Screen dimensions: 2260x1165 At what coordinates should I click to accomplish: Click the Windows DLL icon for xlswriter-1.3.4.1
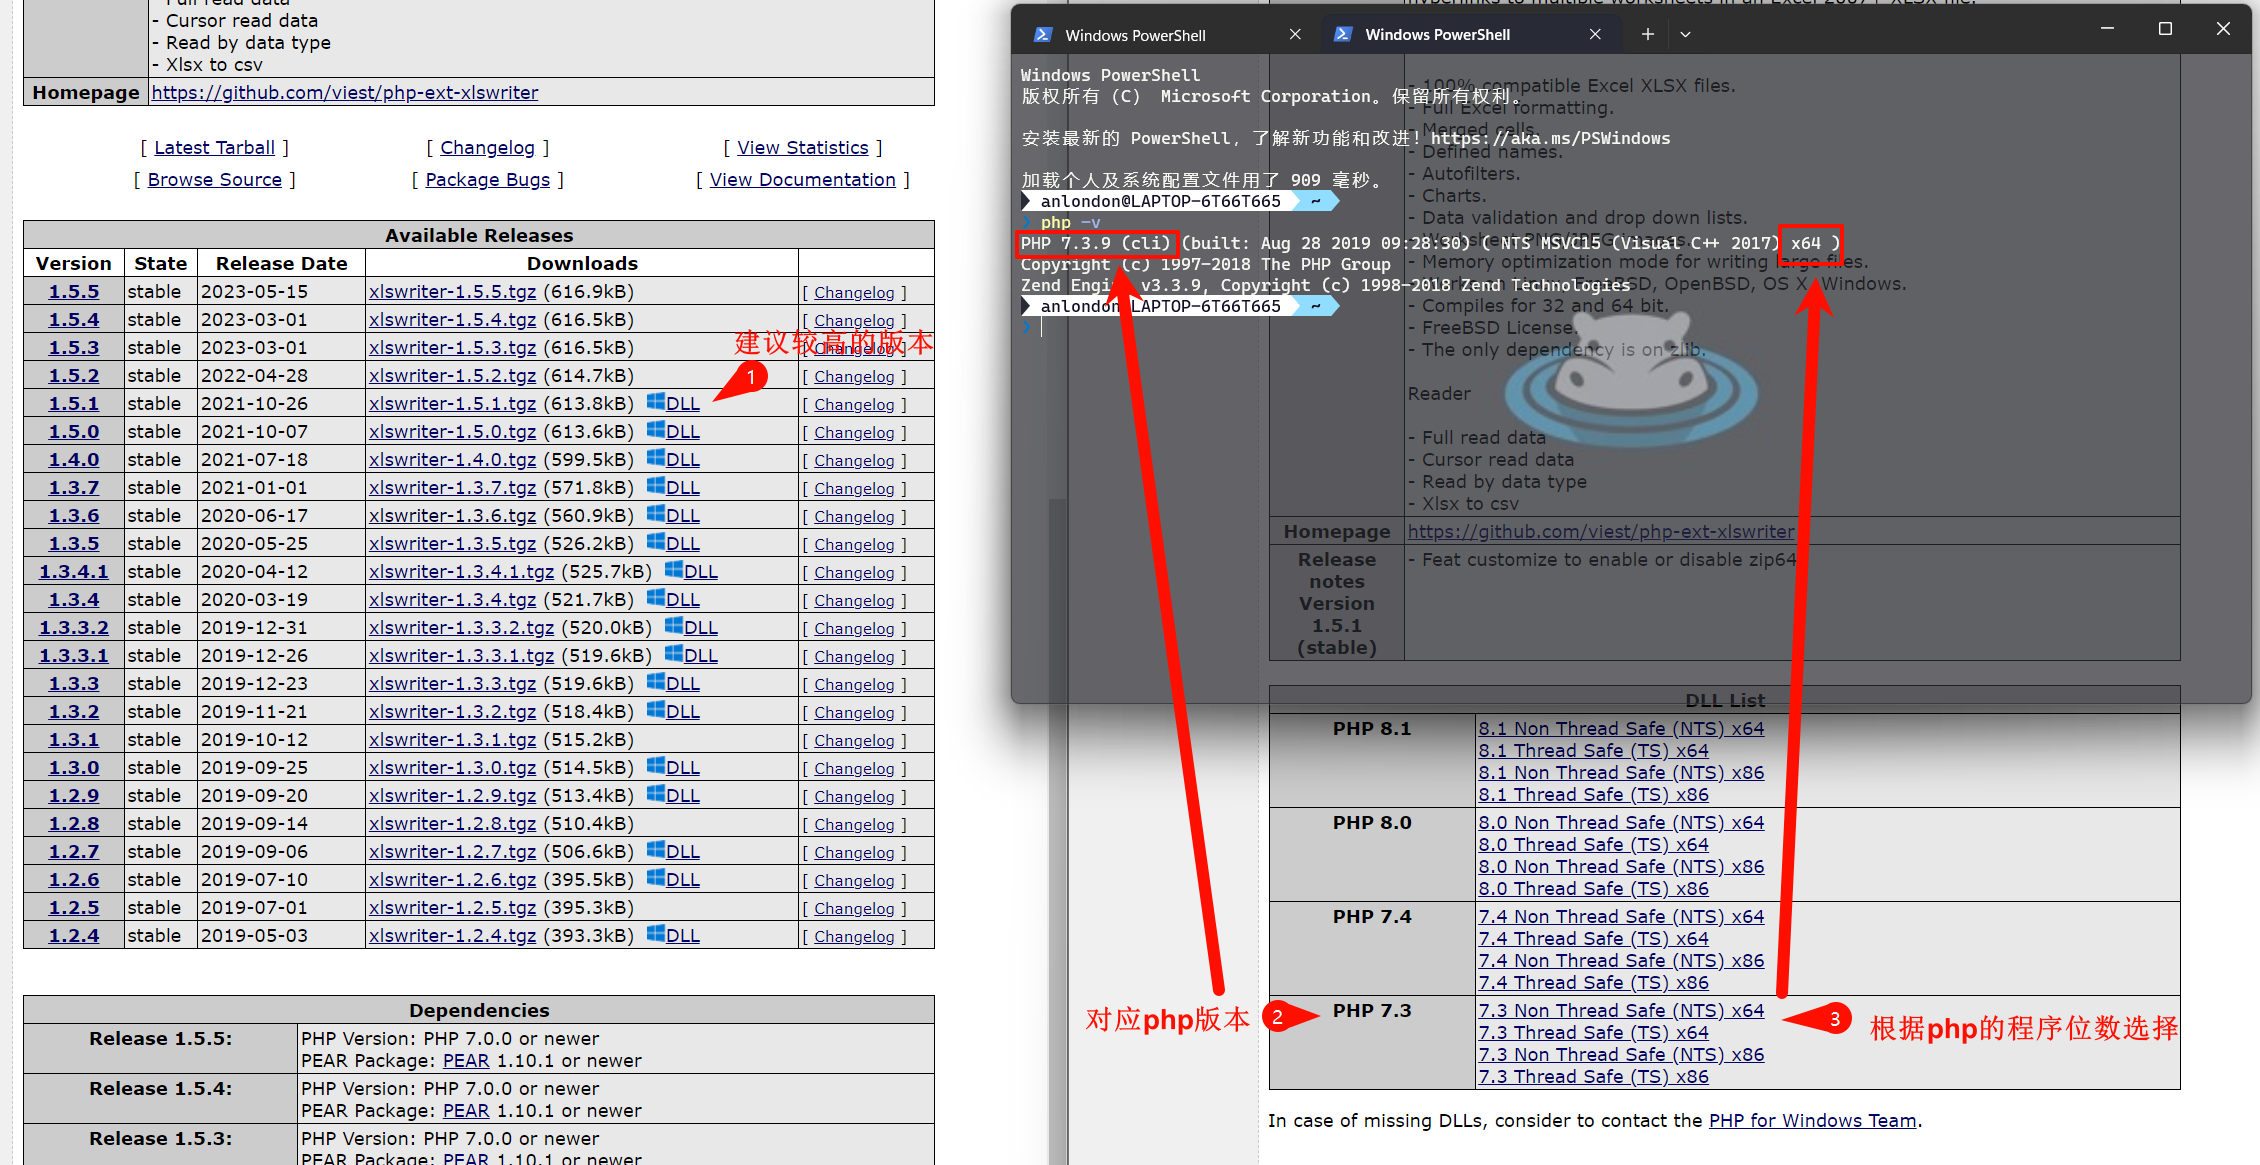(x=674, y=570)
